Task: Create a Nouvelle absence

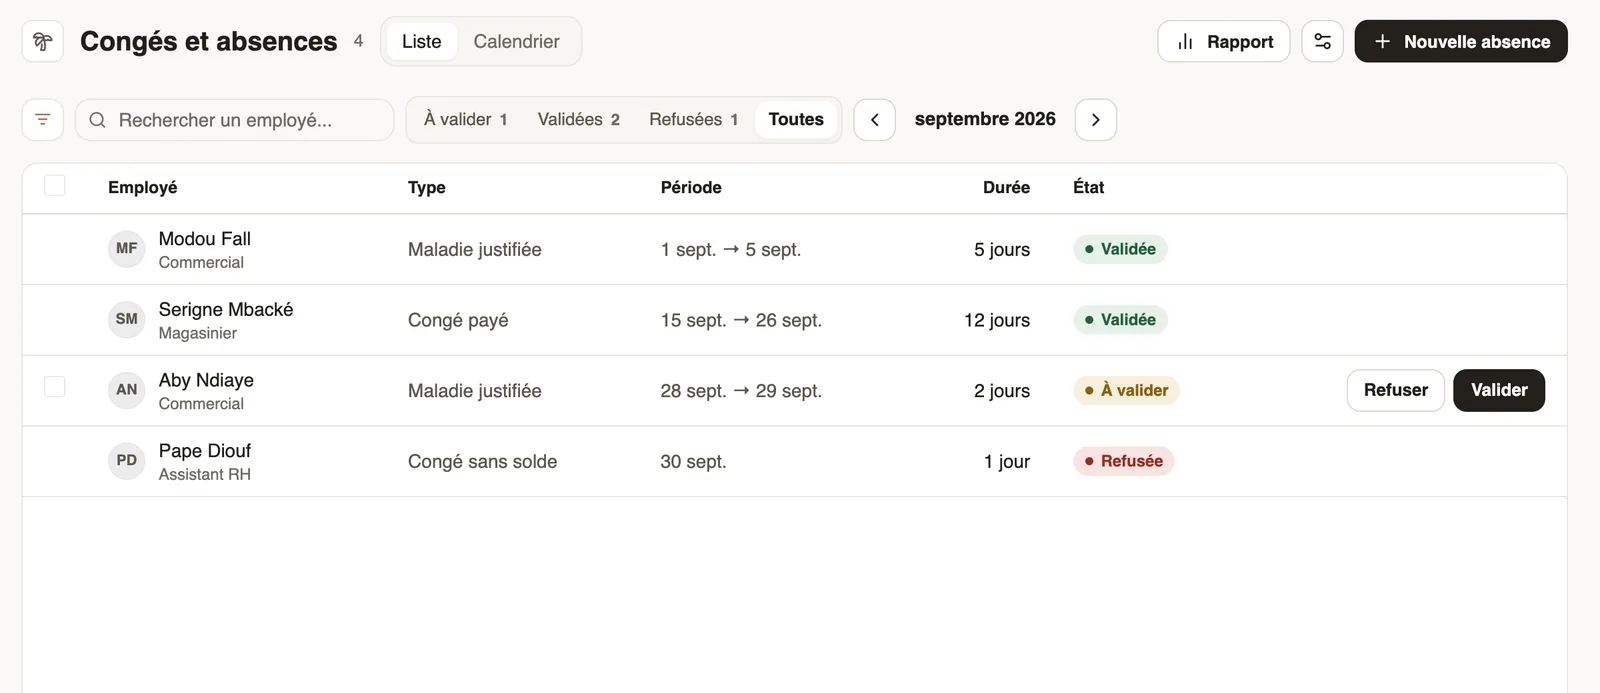Action: (1461, 41)
